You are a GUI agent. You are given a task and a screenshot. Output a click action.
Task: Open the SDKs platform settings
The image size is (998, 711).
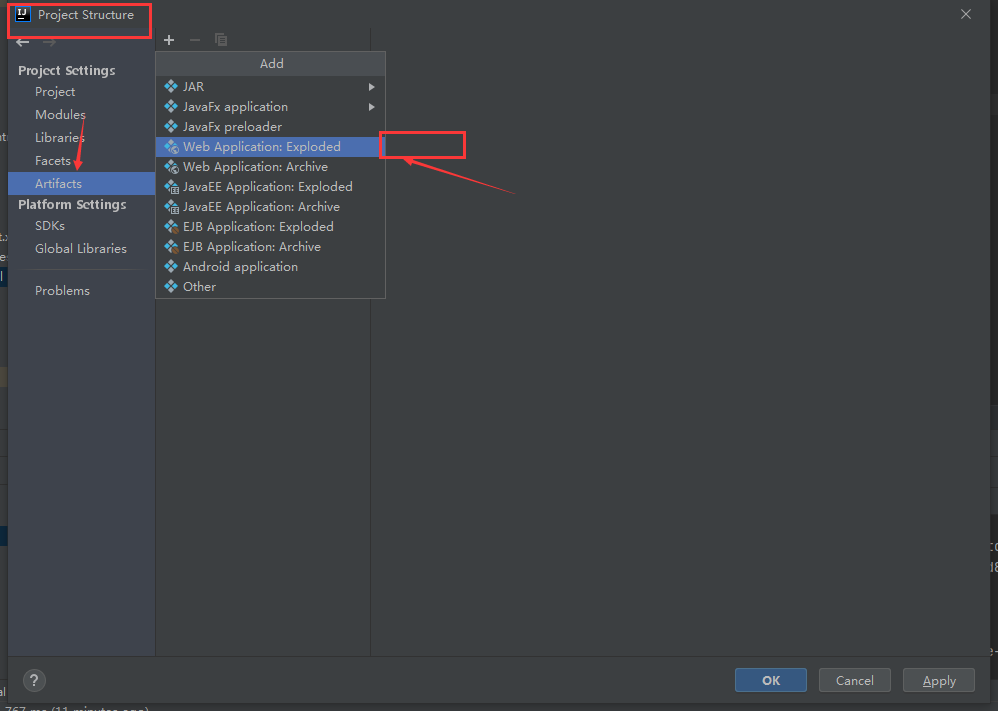(x=81, y=225)
